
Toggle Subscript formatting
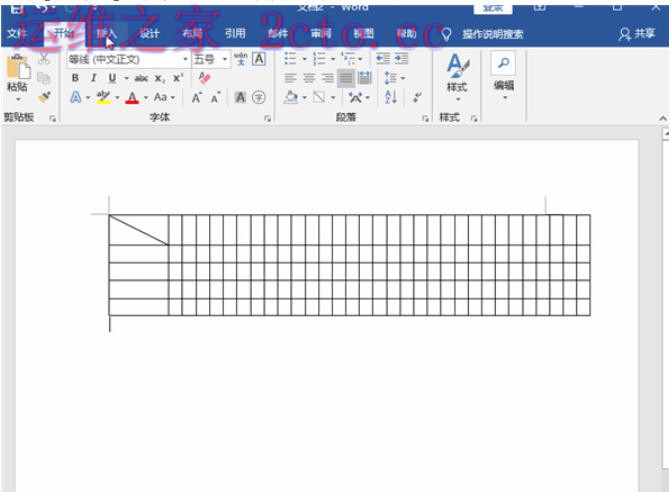pos(159,79)
